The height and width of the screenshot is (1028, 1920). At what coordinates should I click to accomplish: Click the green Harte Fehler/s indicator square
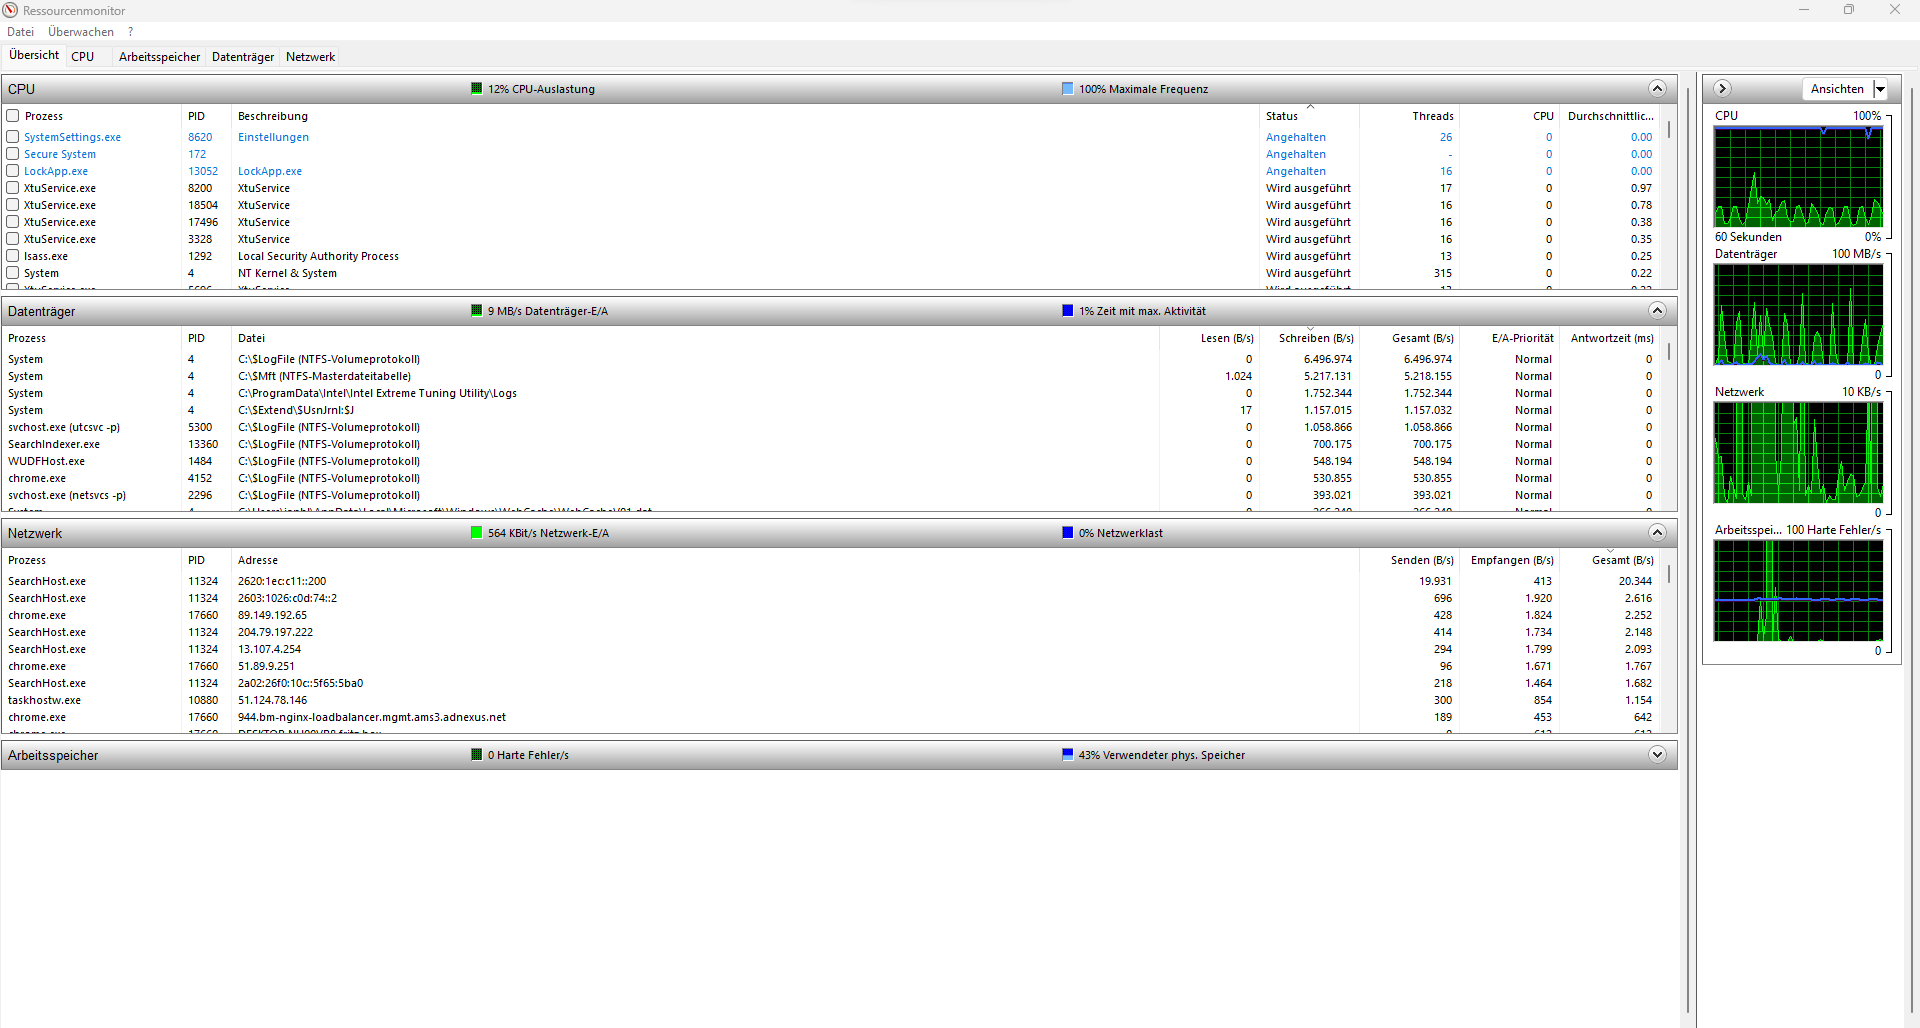coord(477,755)
